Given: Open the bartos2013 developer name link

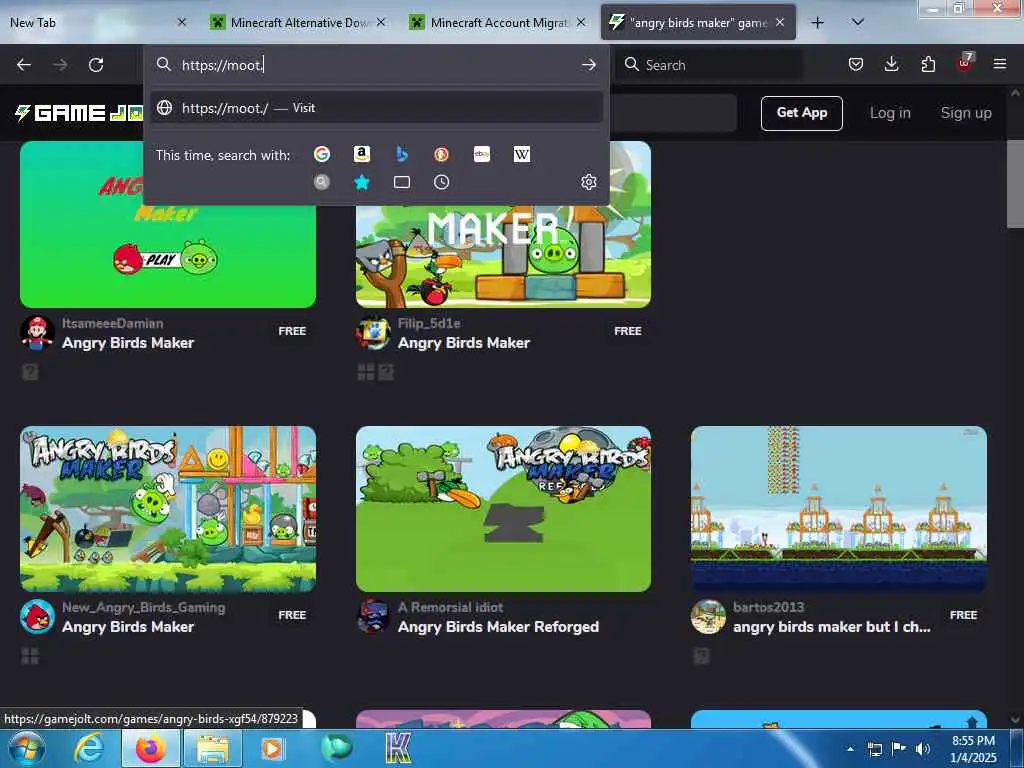Looking at the screenshot, I should coord(768,607).
